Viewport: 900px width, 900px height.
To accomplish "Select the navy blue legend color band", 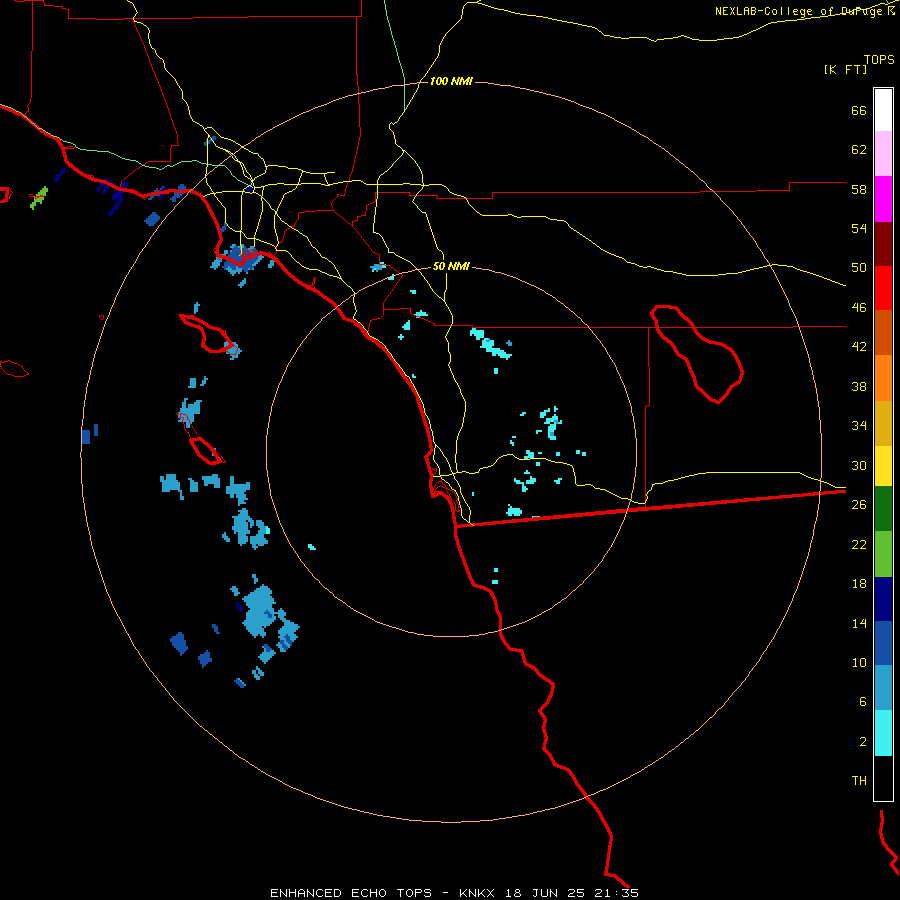I will pyautogui.click(x=883, y=599).
